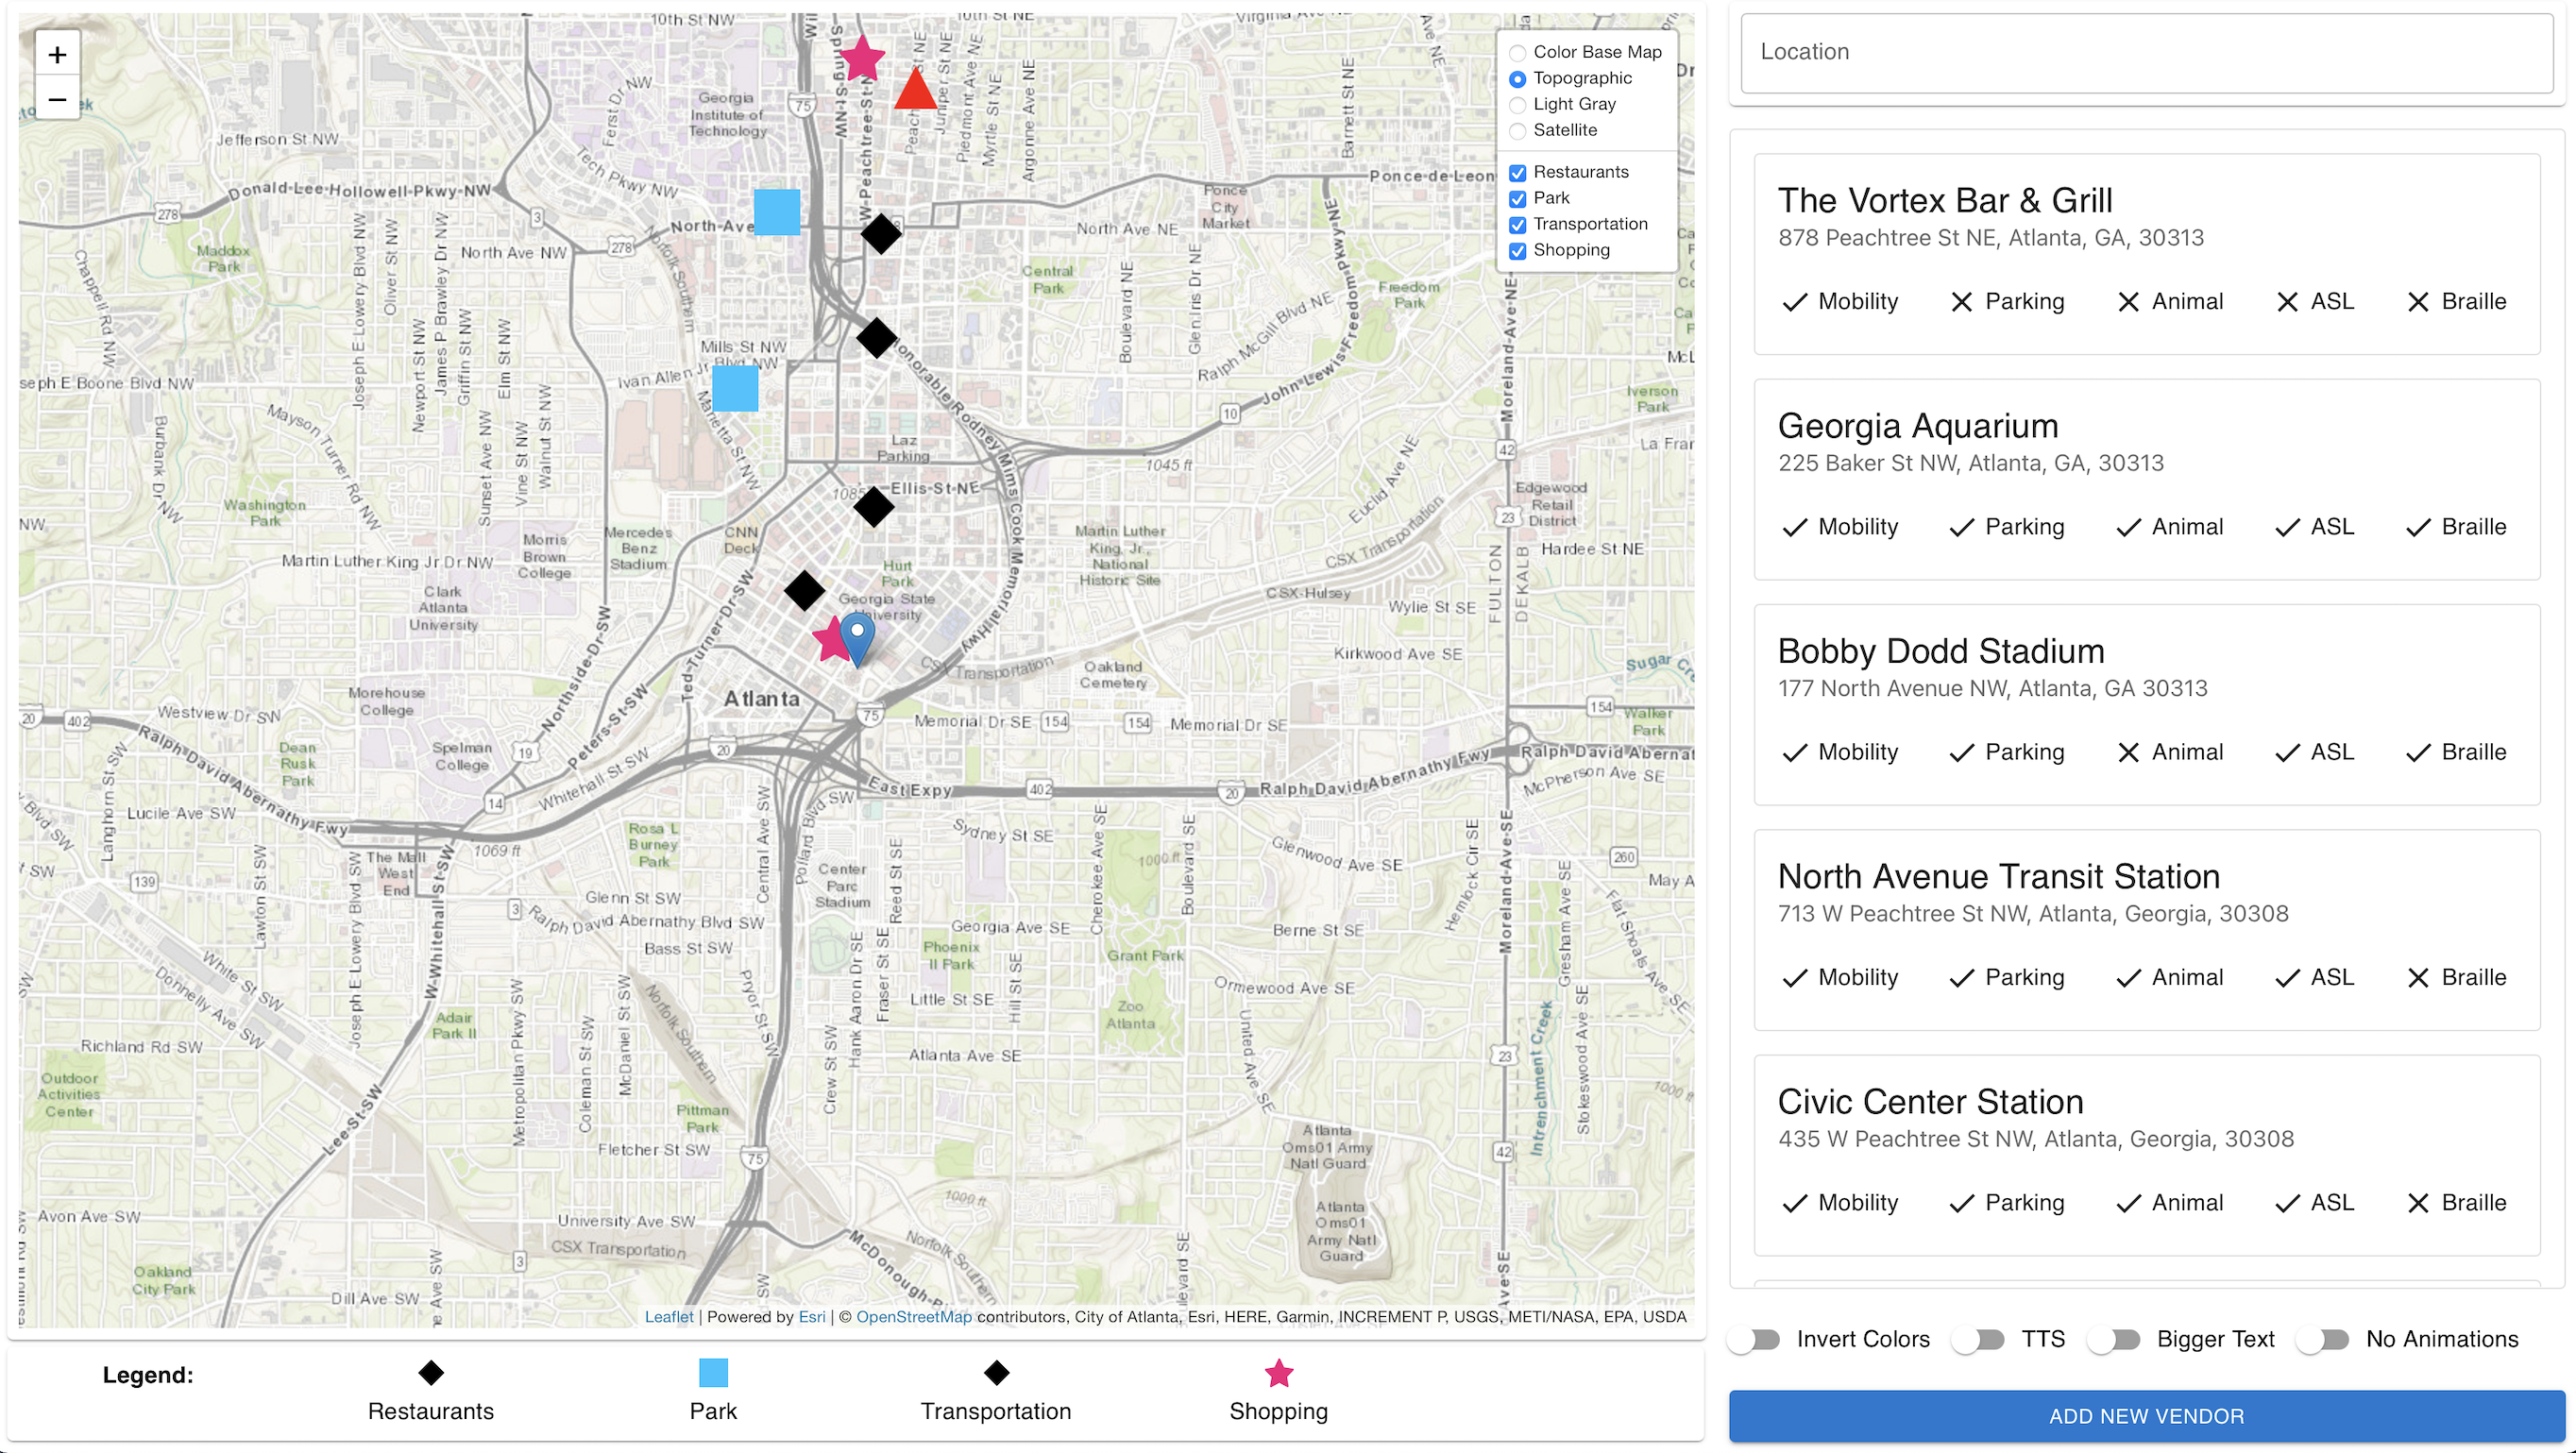Click the Location search input field

[2146, 53]
